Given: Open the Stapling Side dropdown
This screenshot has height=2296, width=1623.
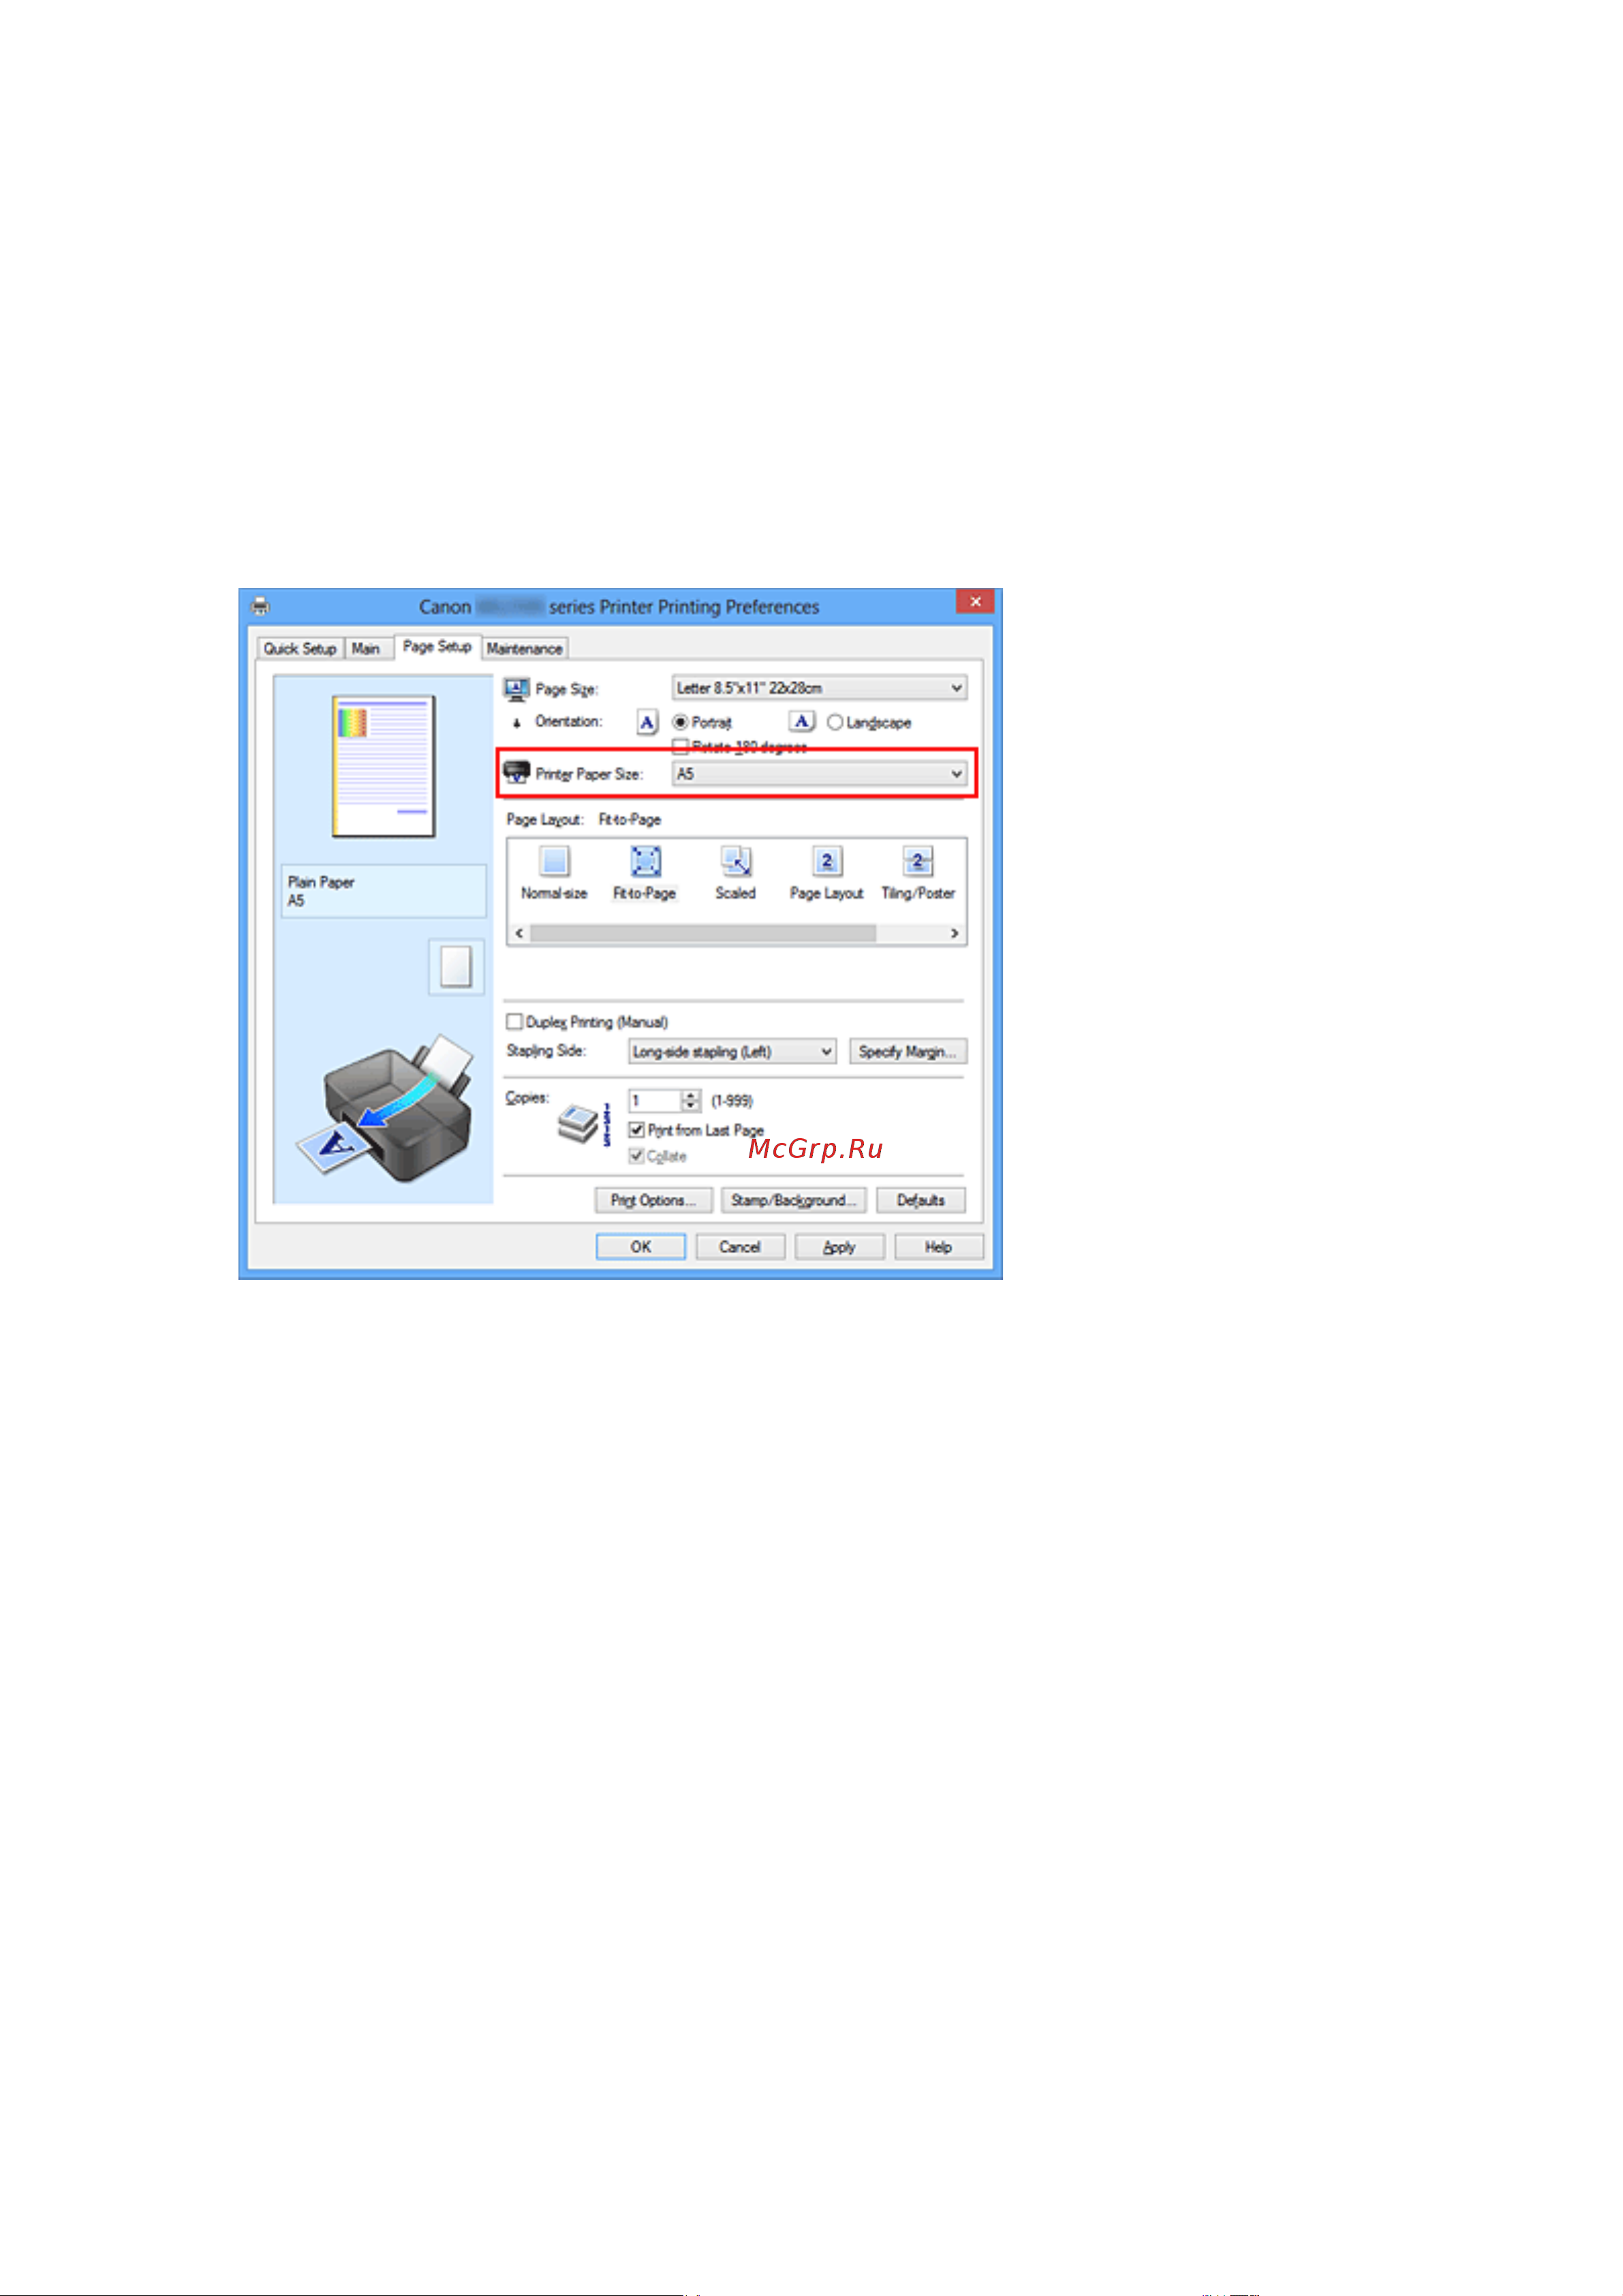Looking at the screenshot, I should (x=732, y=1052).
